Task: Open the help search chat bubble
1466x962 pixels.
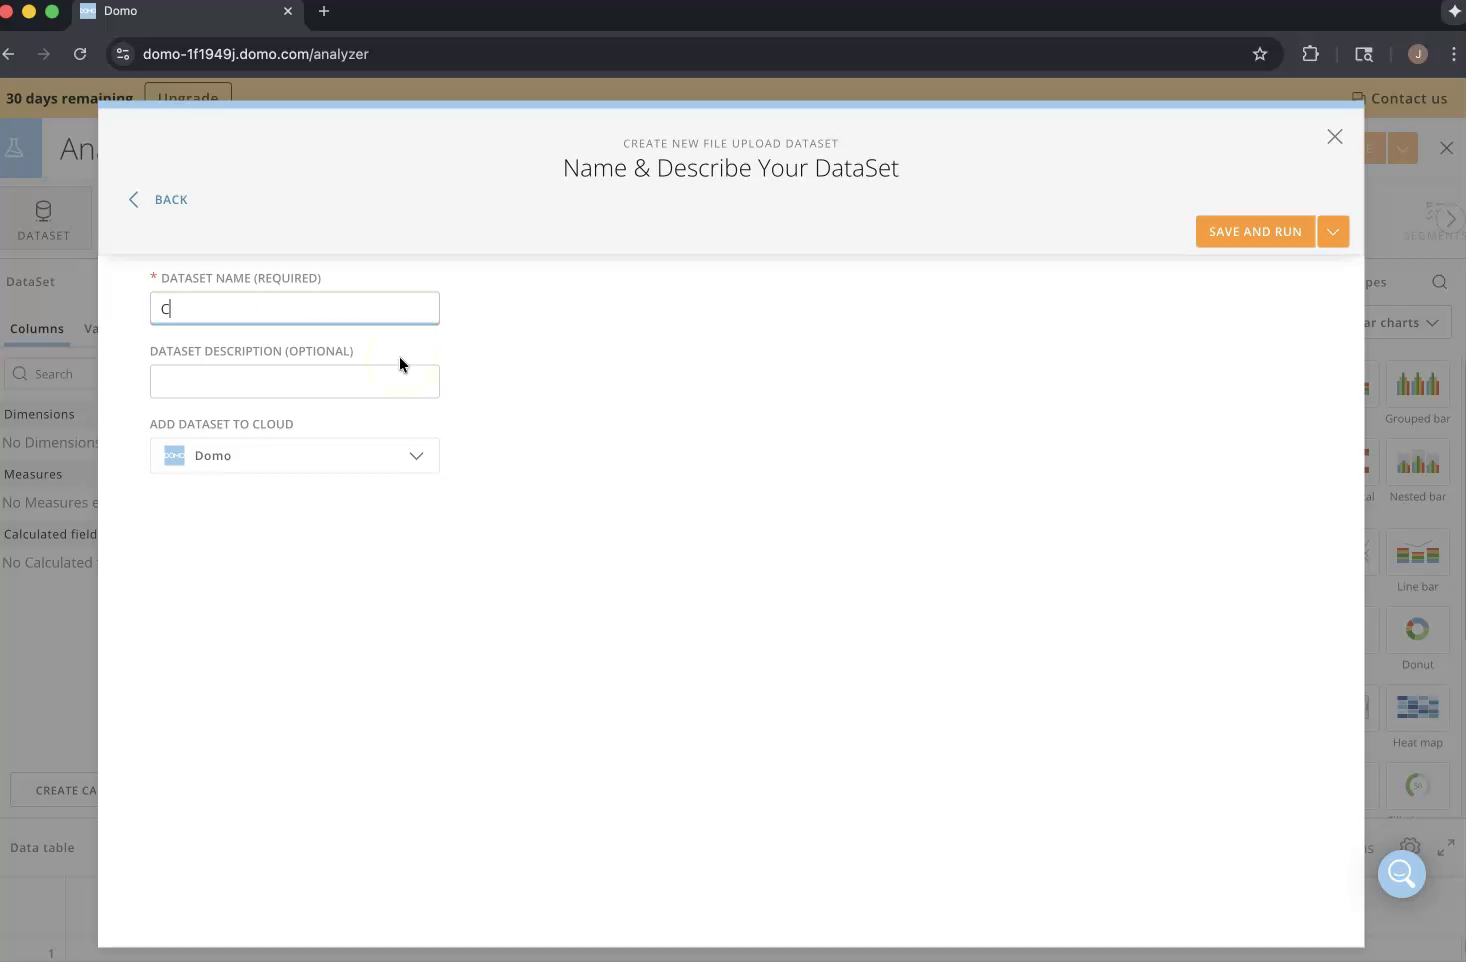Action: click(x=1401, y=874)
